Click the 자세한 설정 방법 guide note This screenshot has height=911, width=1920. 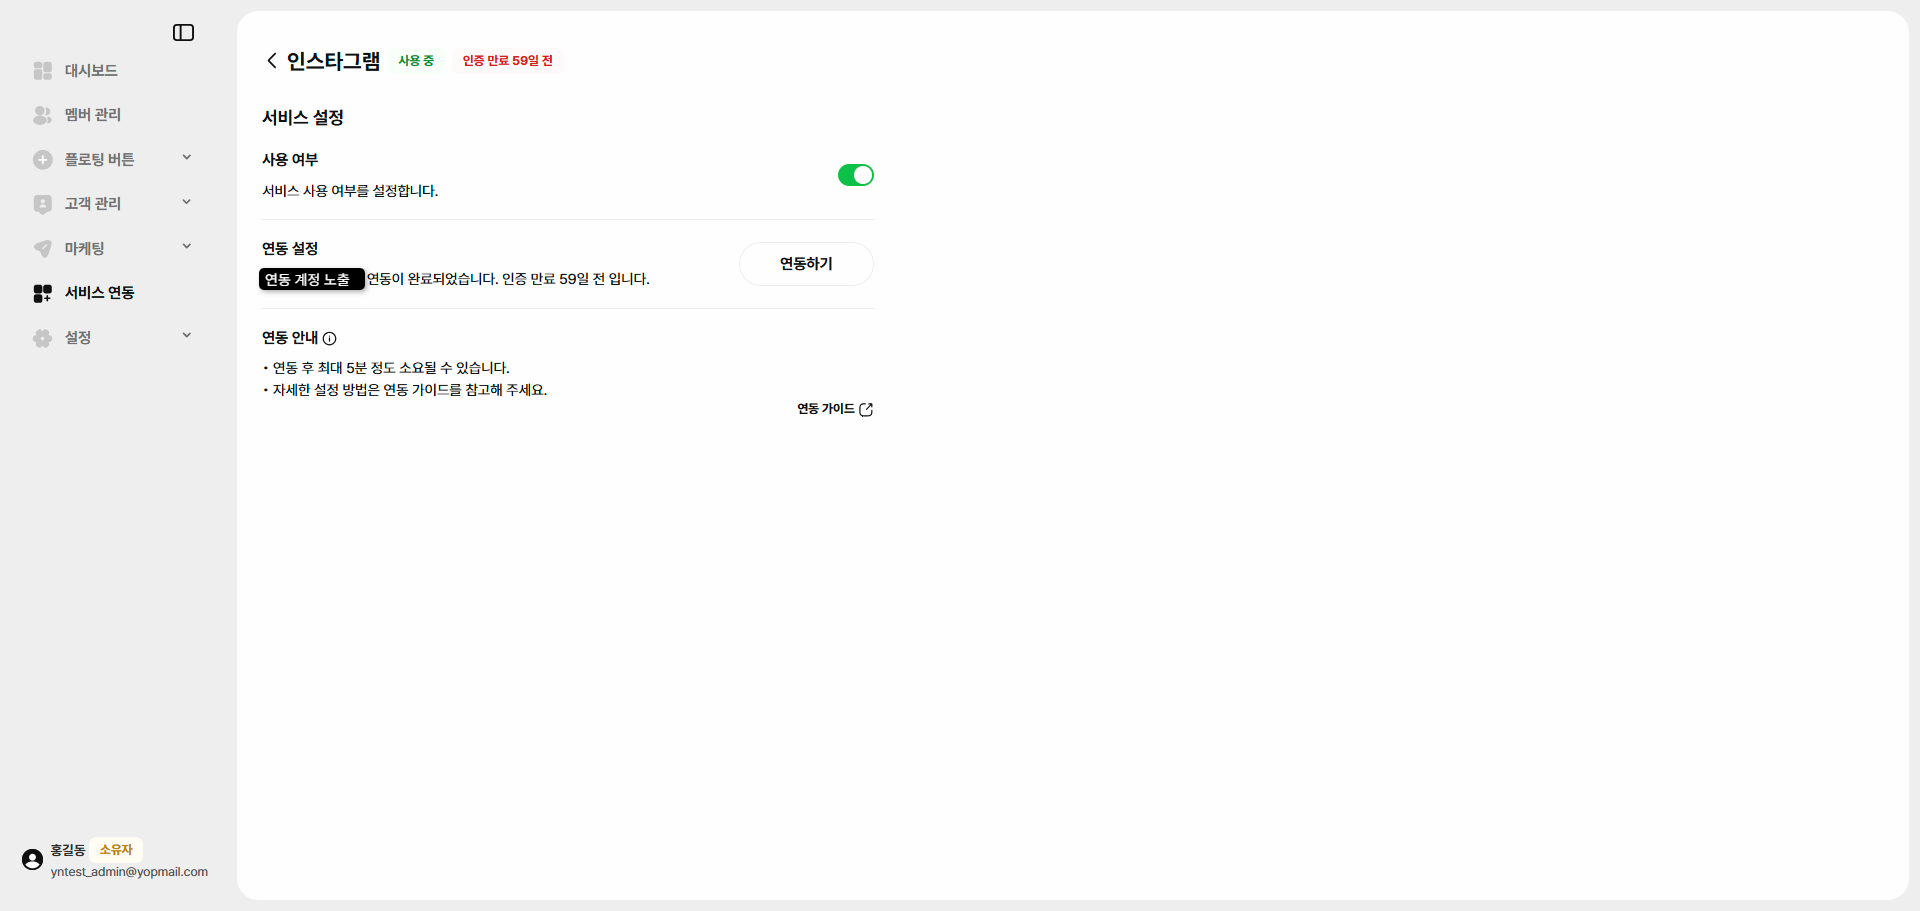[x=410, y=390]
